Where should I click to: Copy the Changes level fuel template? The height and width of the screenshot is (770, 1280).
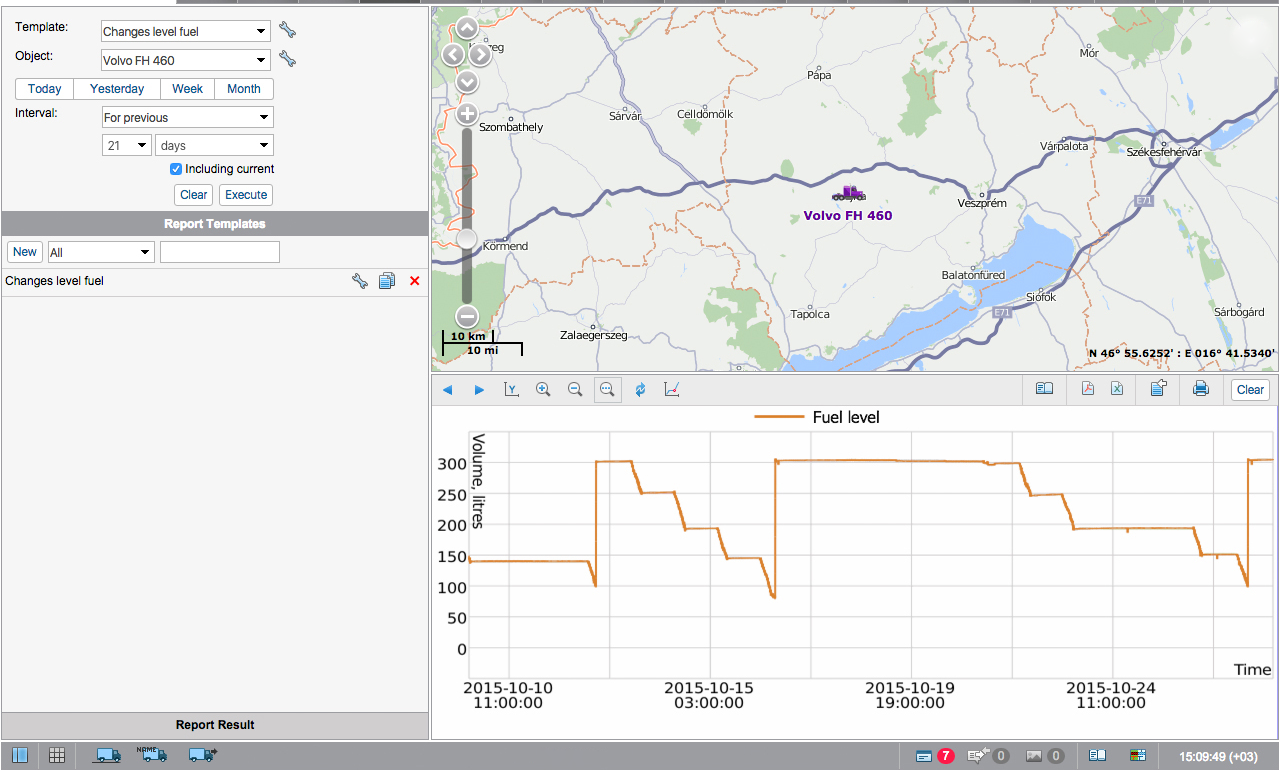tap(387, 282)
